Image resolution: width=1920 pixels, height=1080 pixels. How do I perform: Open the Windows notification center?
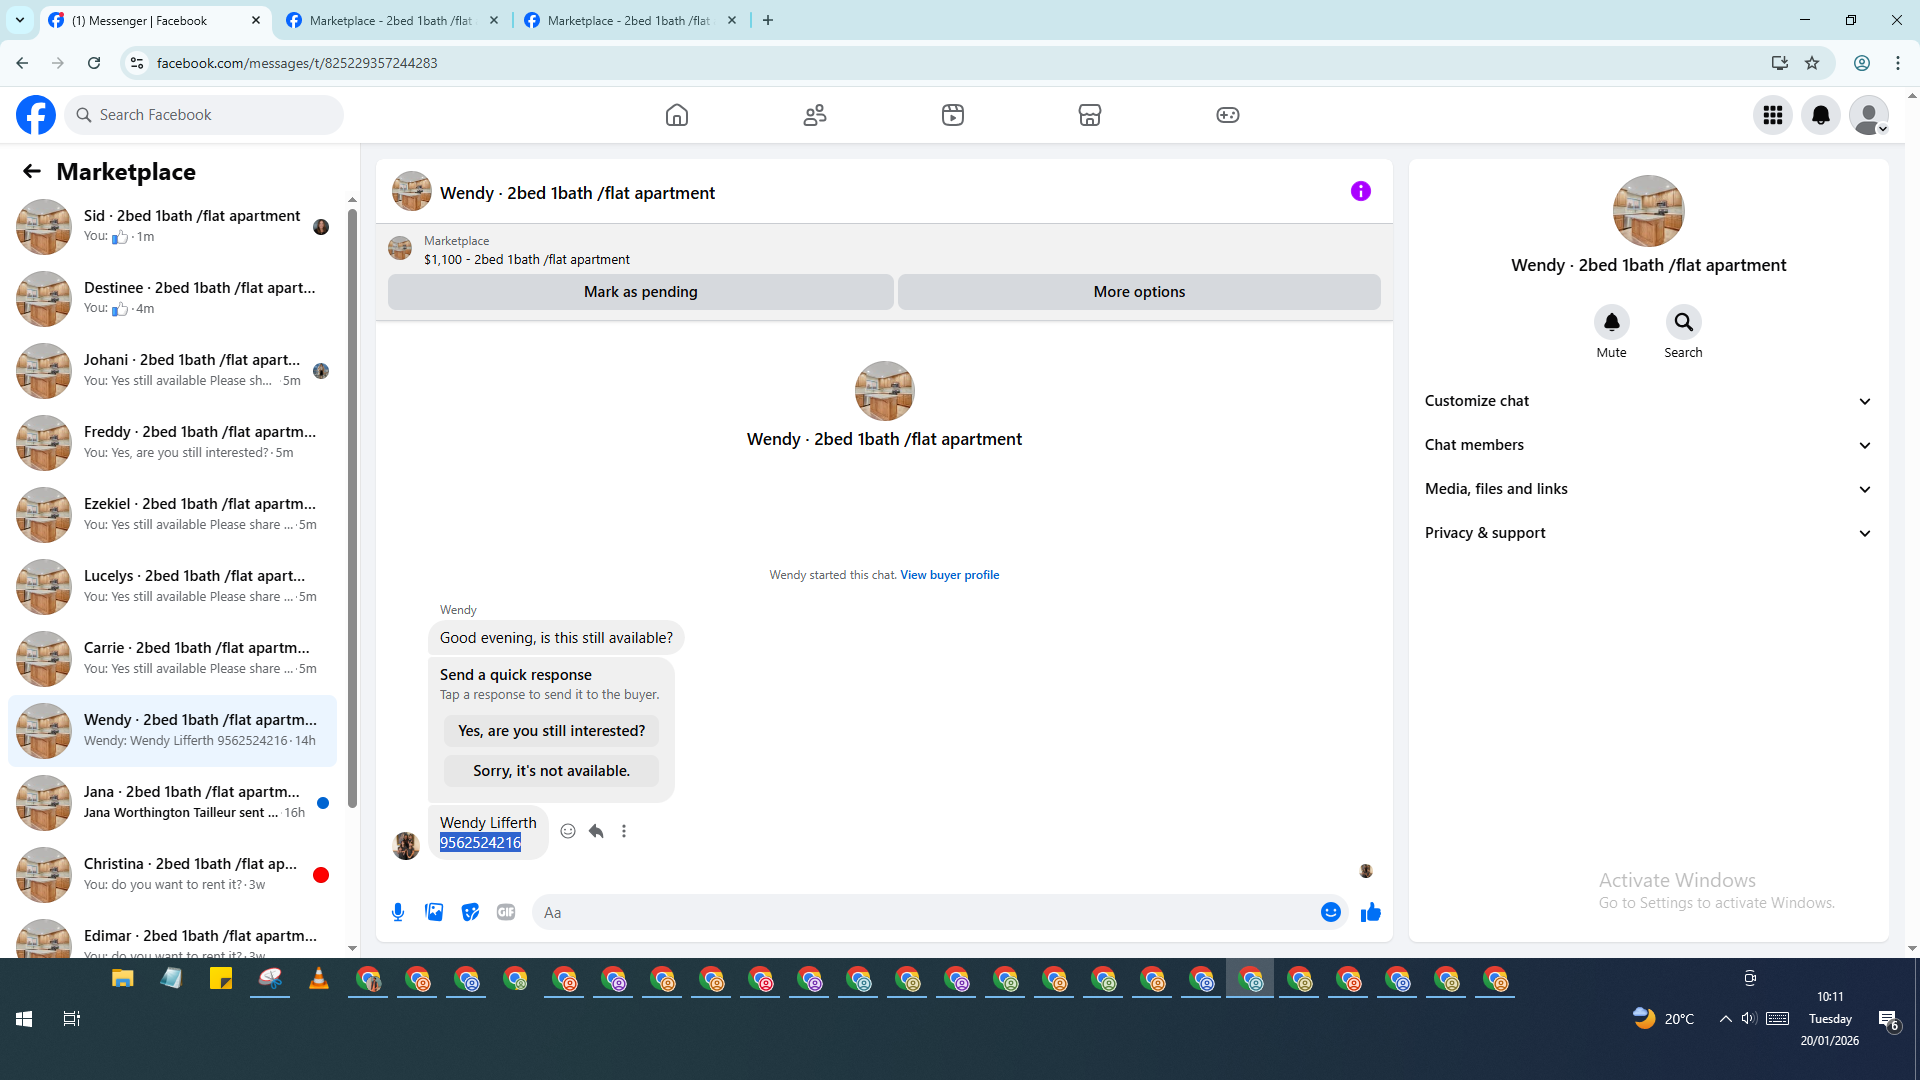click(x=1888, y=1020)
